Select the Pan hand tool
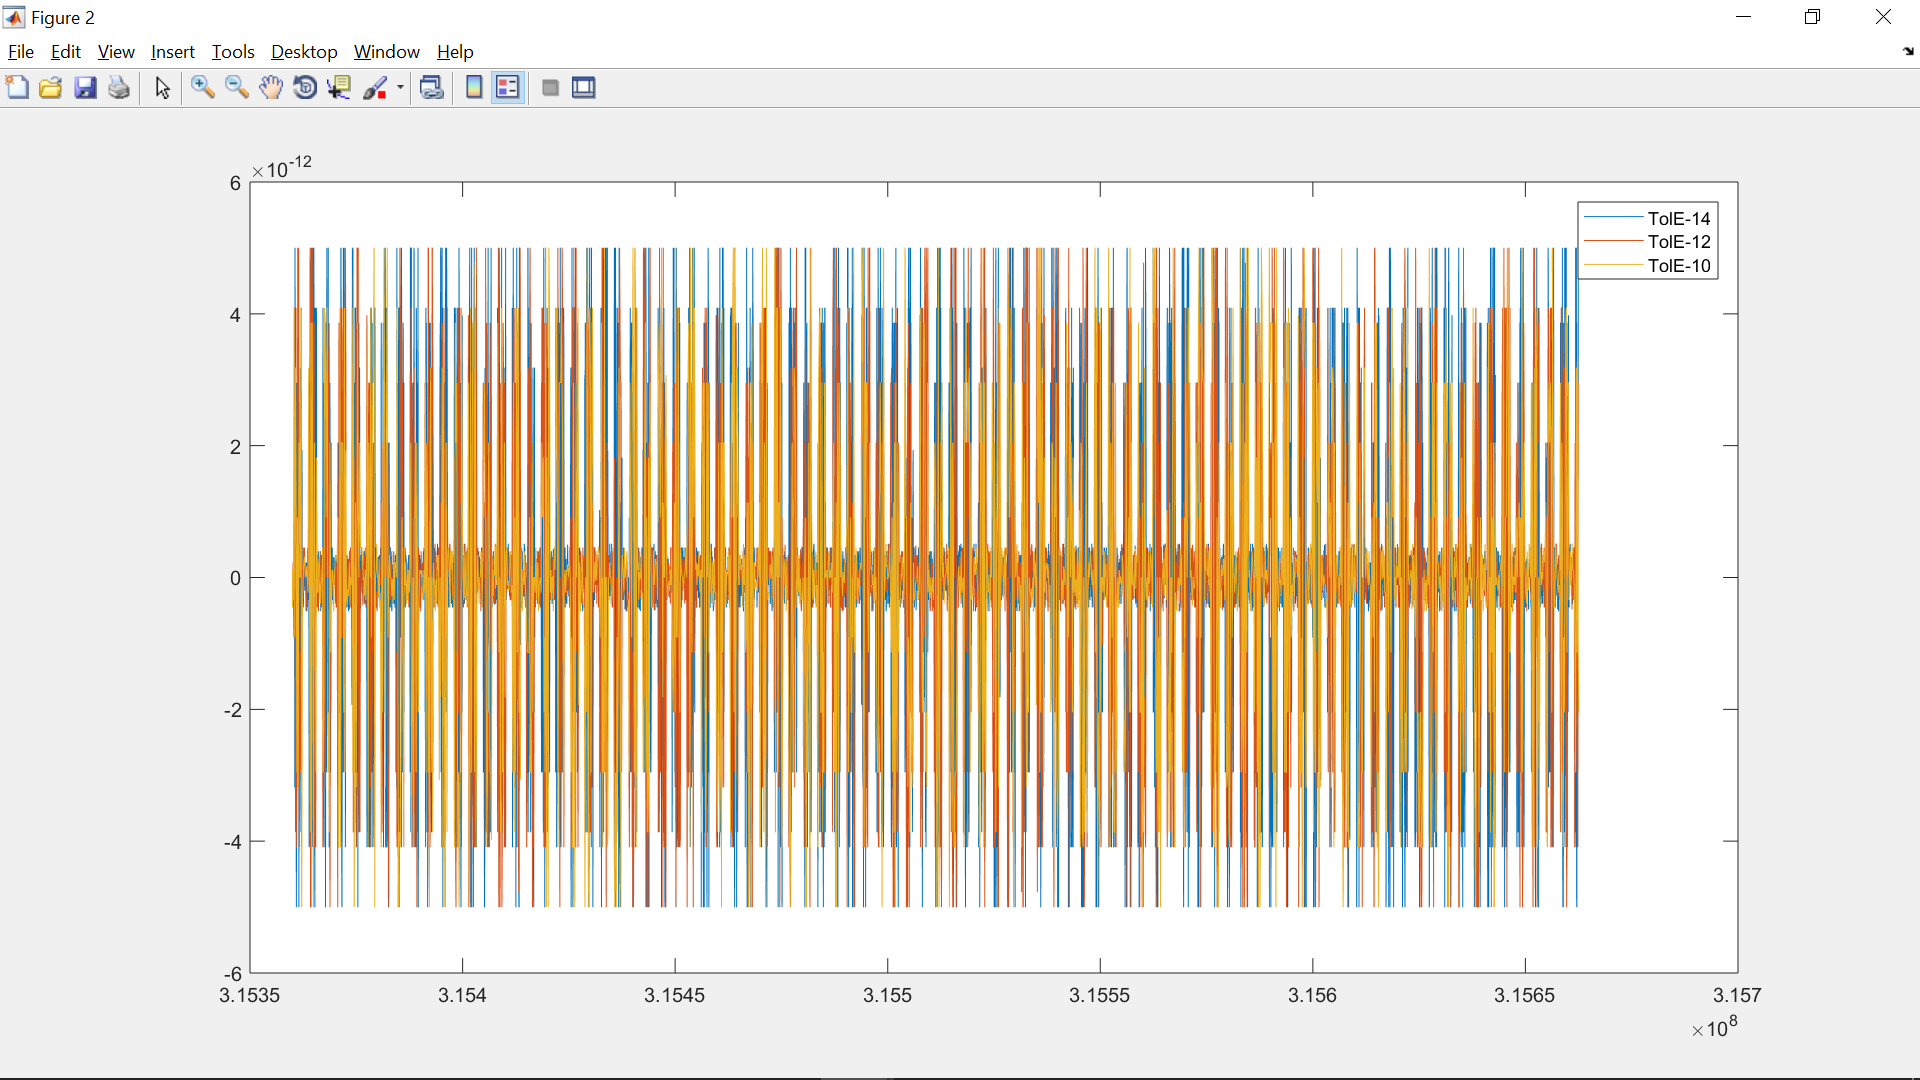This screenshot has height=1080, width=1920. tap(271, 88)
